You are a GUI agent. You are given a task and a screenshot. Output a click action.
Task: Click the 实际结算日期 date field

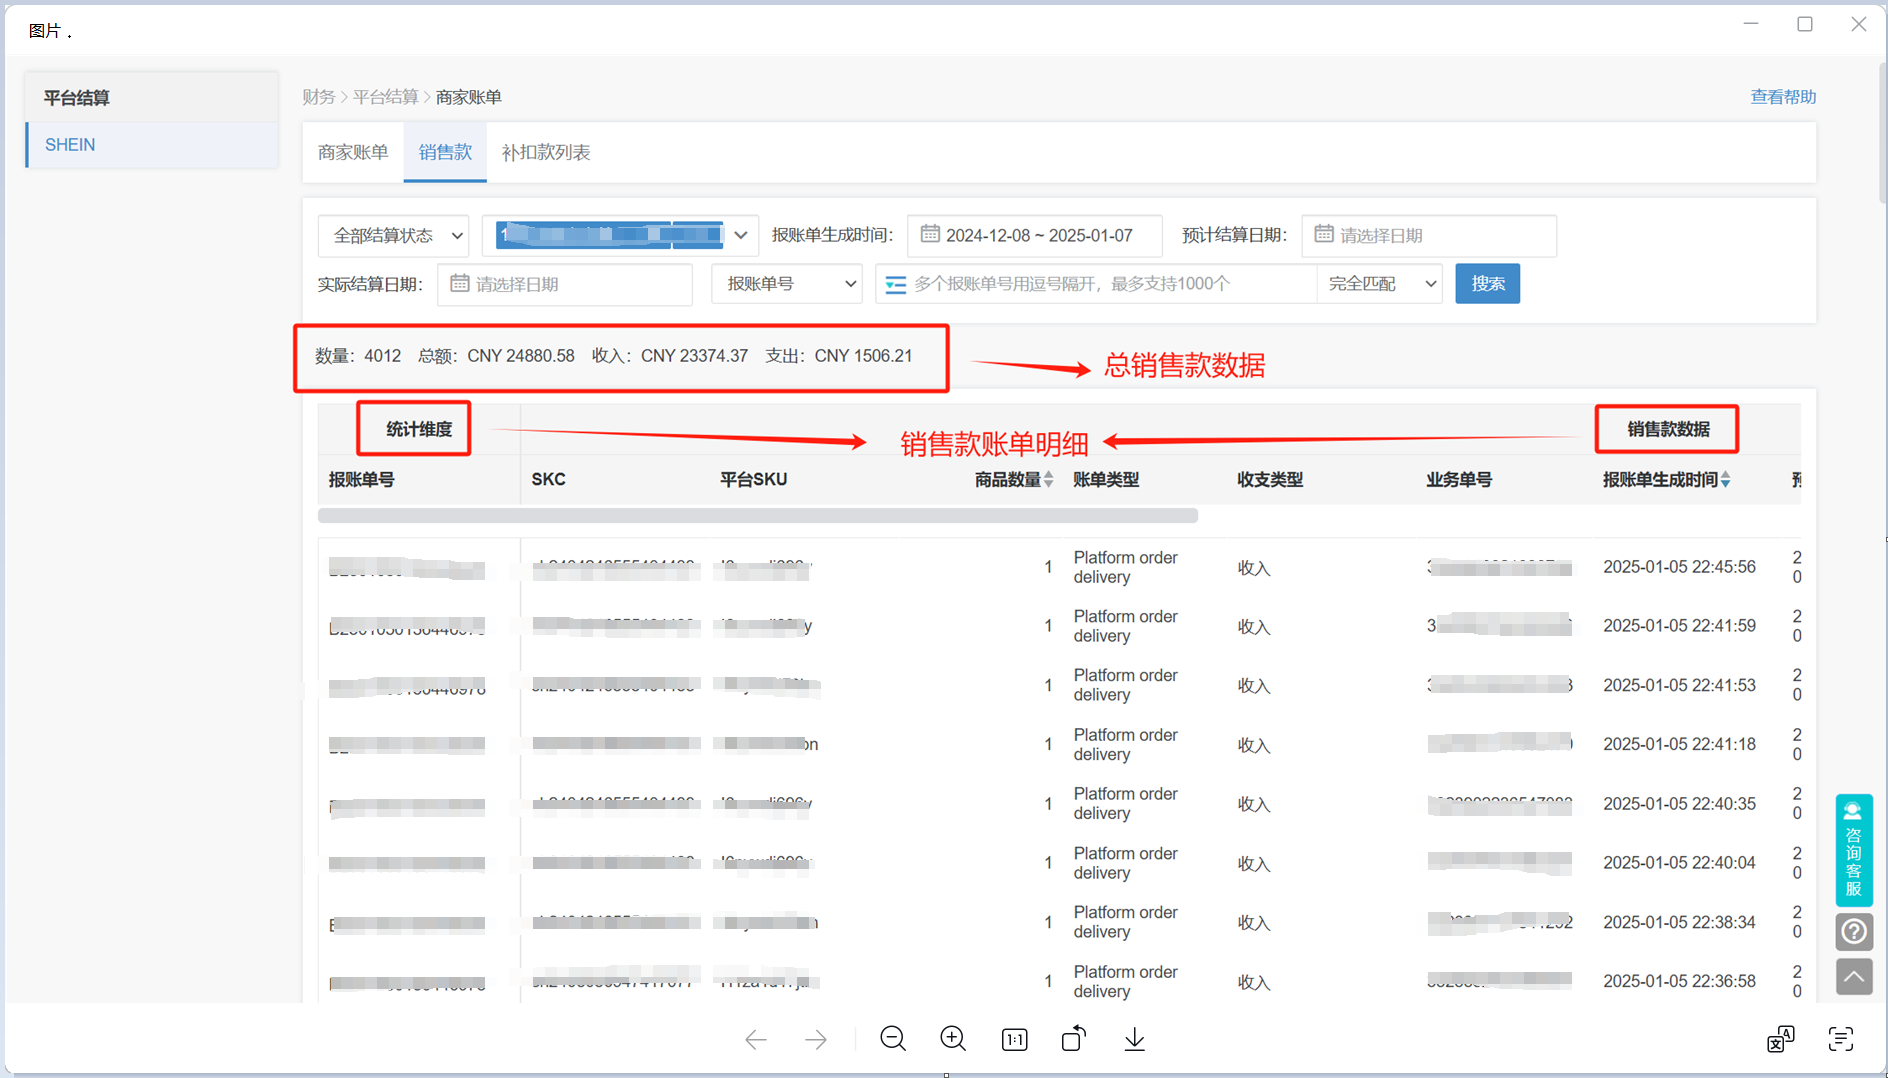click(x=565, y=284)
